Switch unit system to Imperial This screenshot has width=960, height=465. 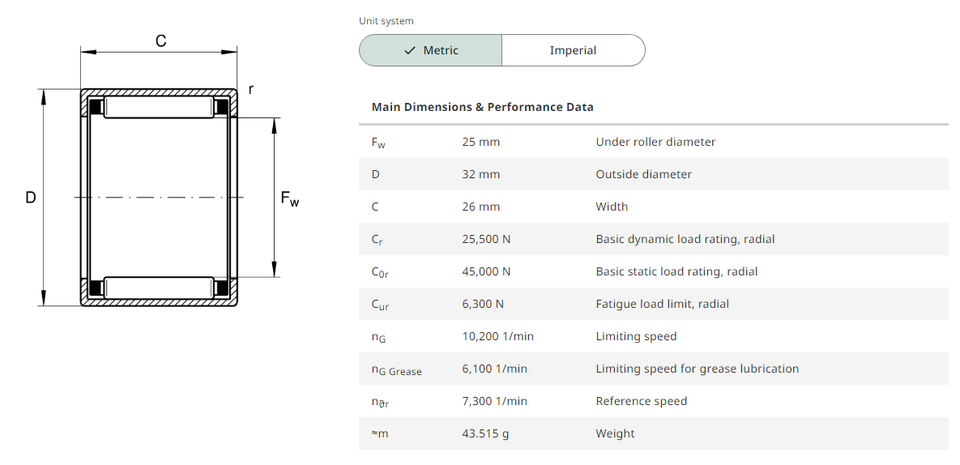point(573,50)
